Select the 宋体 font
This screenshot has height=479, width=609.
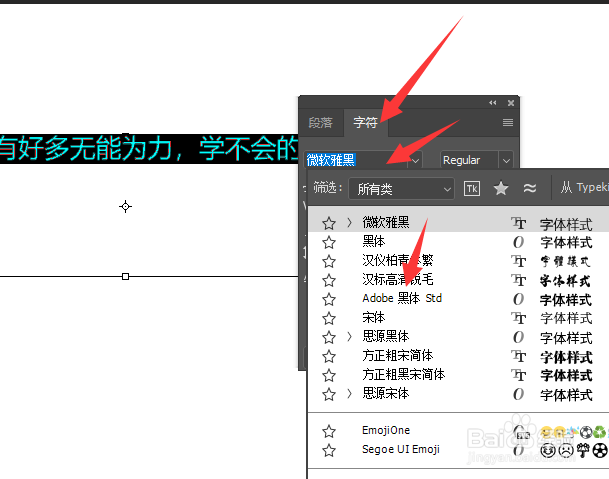click(374, 317)
